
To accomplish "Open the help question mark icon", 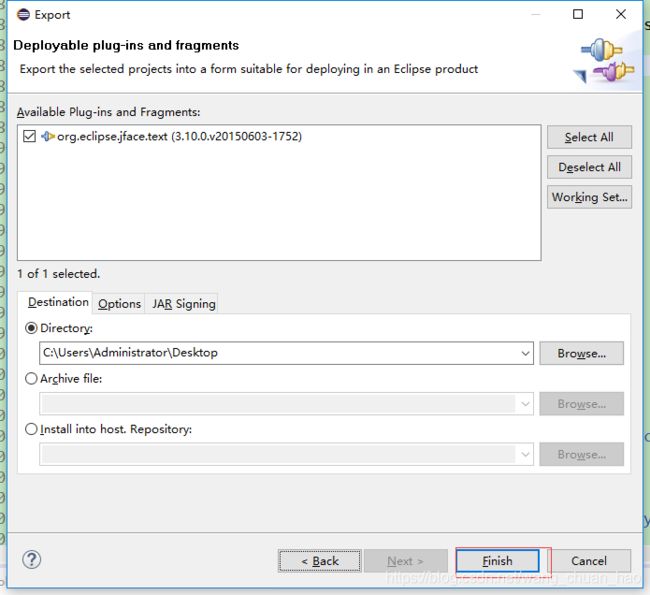I will pos(32,560).
